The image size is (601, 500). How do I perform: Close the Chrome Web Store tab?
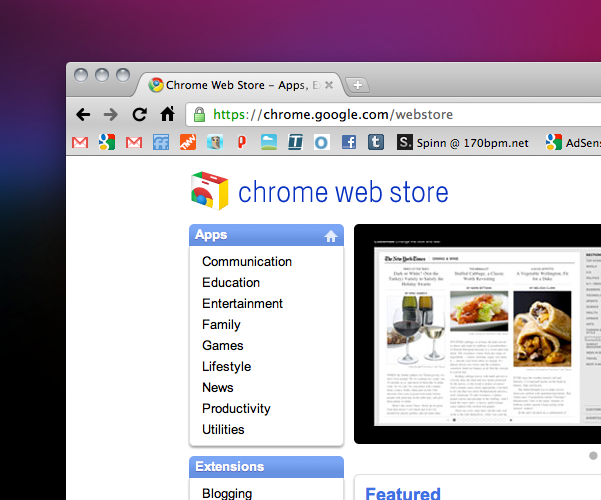(329, 85)
